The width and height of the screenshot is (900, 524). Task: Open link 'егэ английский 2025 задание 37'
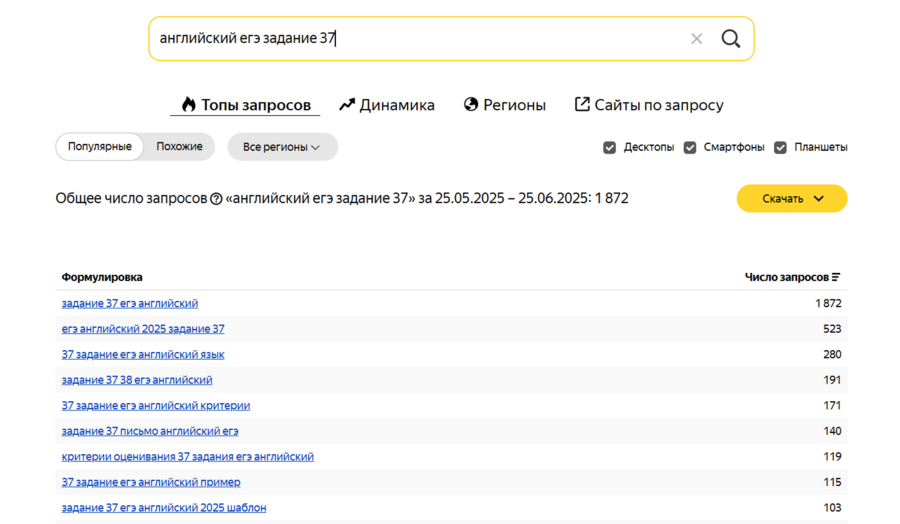(x=143, y=329)
